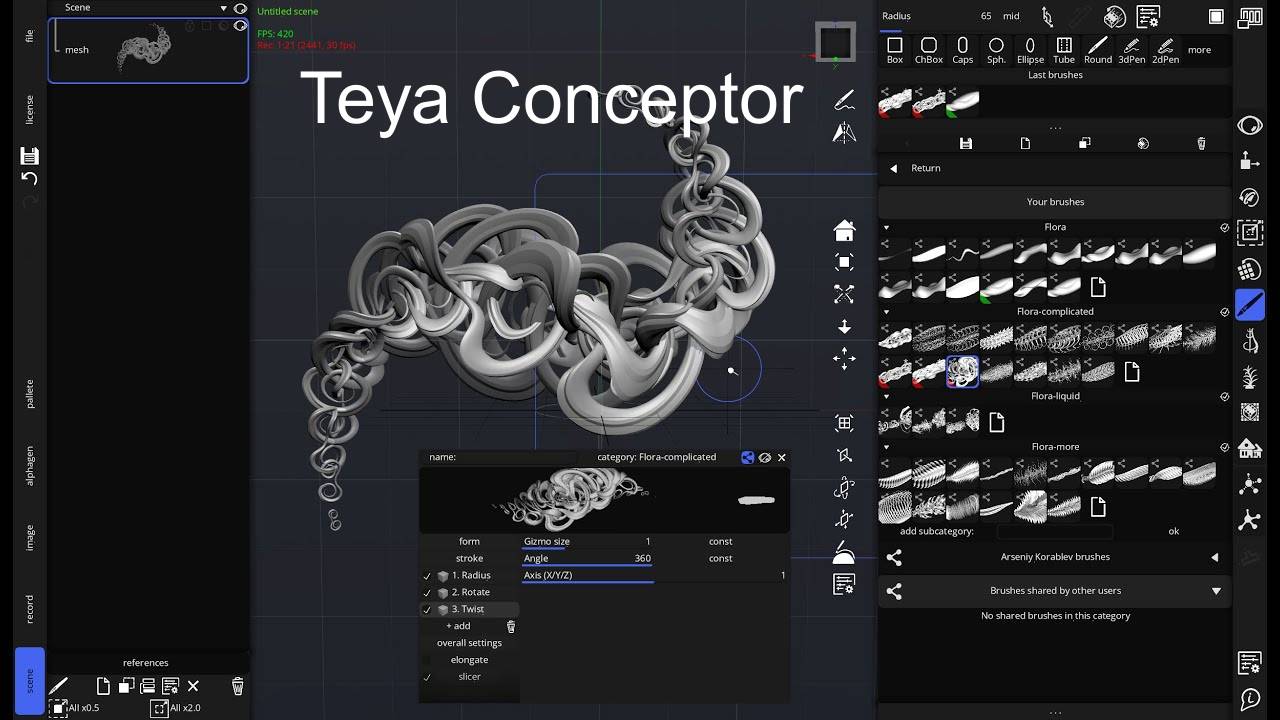The height and width of the screenshot is (720, 1280).
Task: Click the symmetry mirror icon in the viewport
Action: pyautogui.click(x=844, y=133)
